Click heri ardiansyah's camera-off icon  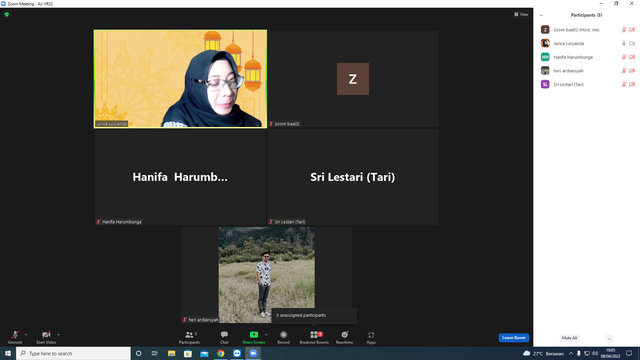(632, 71)
